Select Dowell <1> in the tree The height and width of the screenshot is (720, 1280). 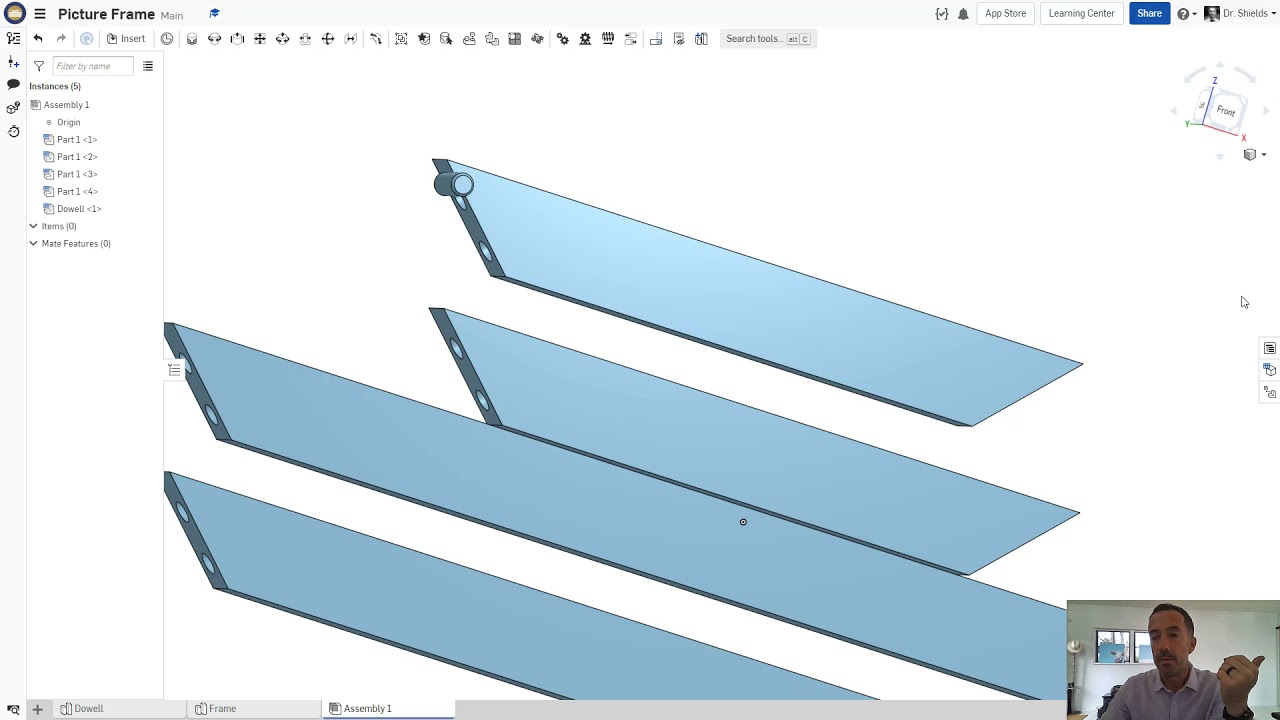coord(79,209)
